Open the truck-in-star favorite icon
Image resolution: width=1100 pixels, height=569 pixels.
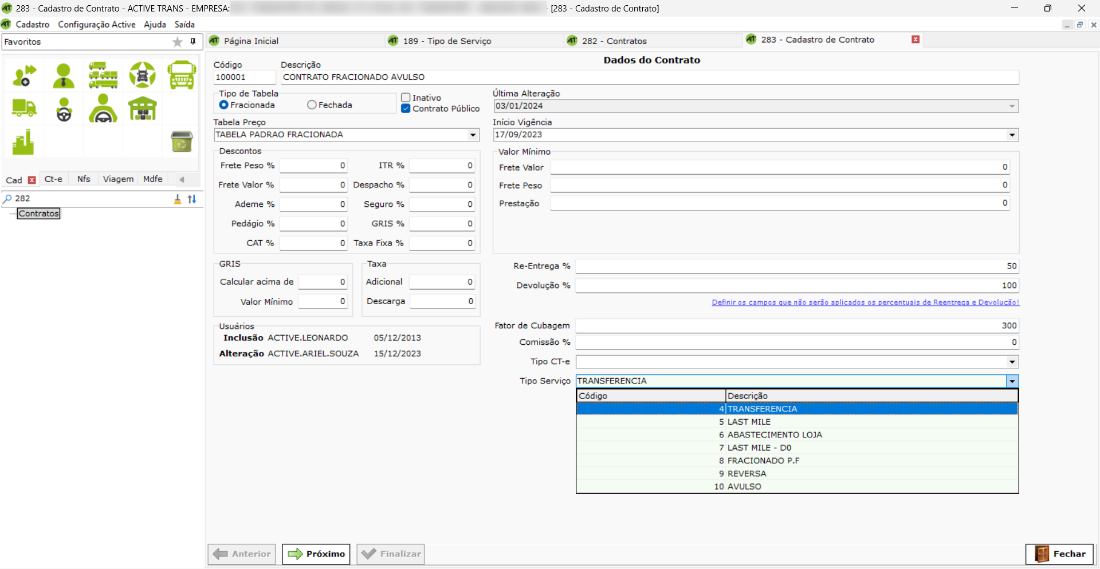(x=142, y=75)
